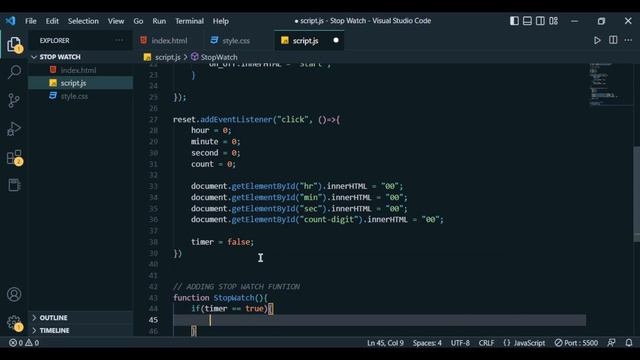Open the Extensions view

[x=14, y=157]
